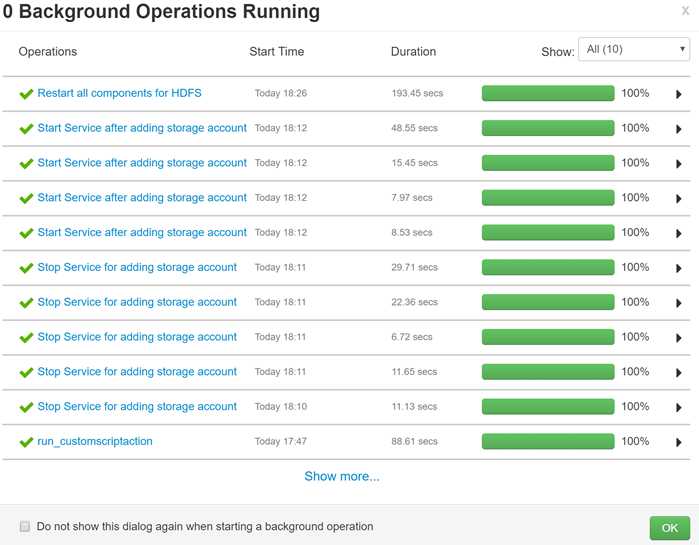Expand the arrow on the 15.45 secs operation row
The width and height of the screenshot is (699, 545).
click(x=678, y=164)
